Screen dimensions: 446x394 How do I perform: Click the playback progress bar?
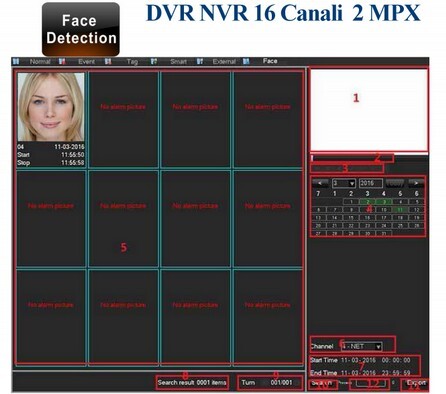(x=352, y=157)
